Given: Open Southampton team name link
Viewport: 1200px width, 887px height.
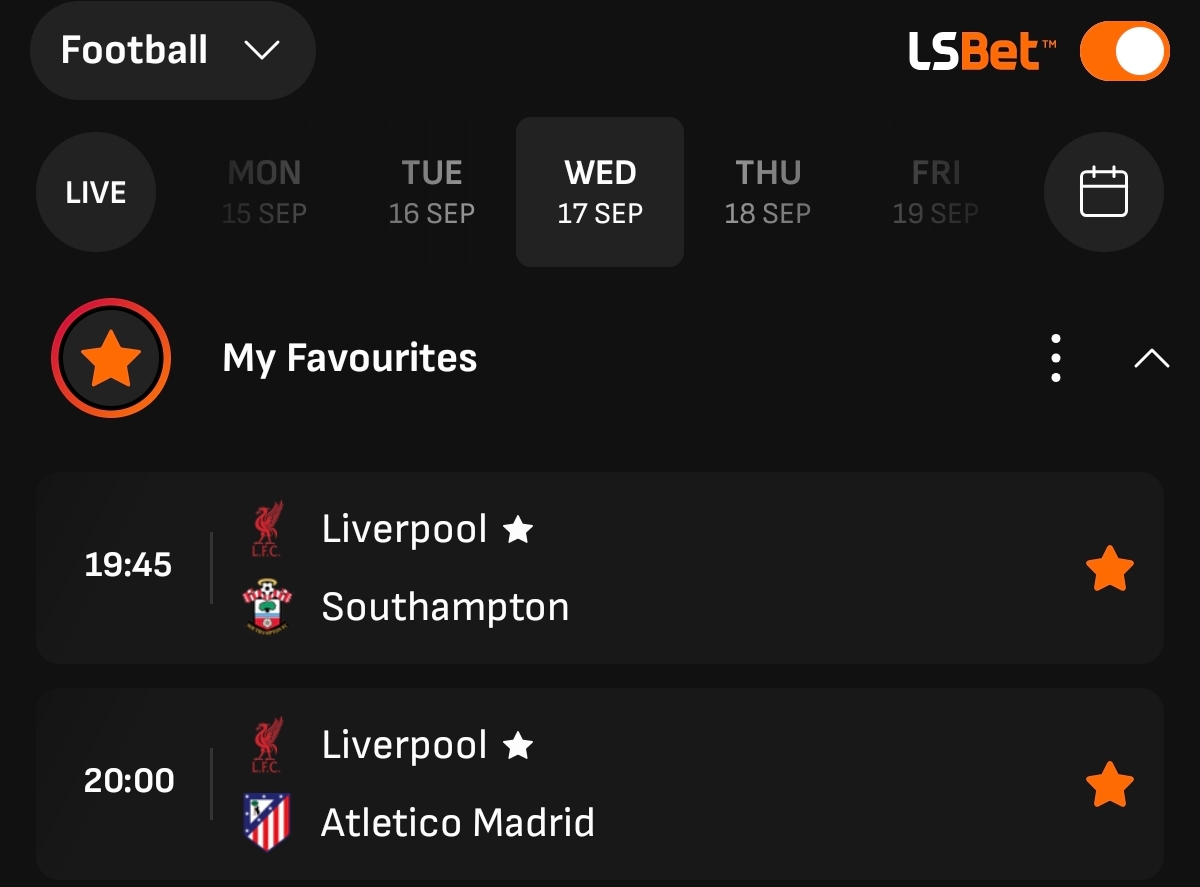Looking at the screenshot, I should (x=445, y=607).
